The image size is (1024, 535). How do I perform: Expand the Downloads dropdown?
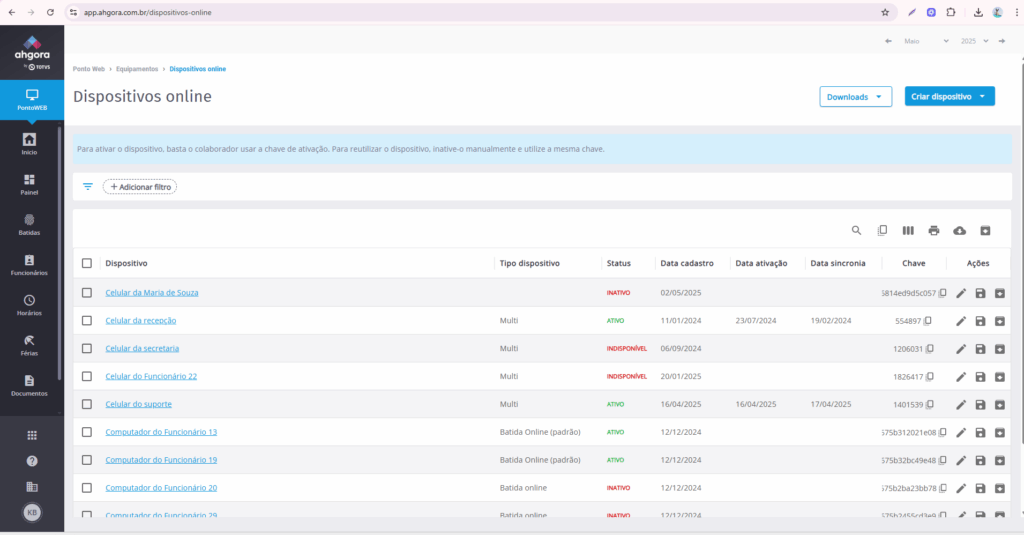pyautogui.click(x=855, y=97)
